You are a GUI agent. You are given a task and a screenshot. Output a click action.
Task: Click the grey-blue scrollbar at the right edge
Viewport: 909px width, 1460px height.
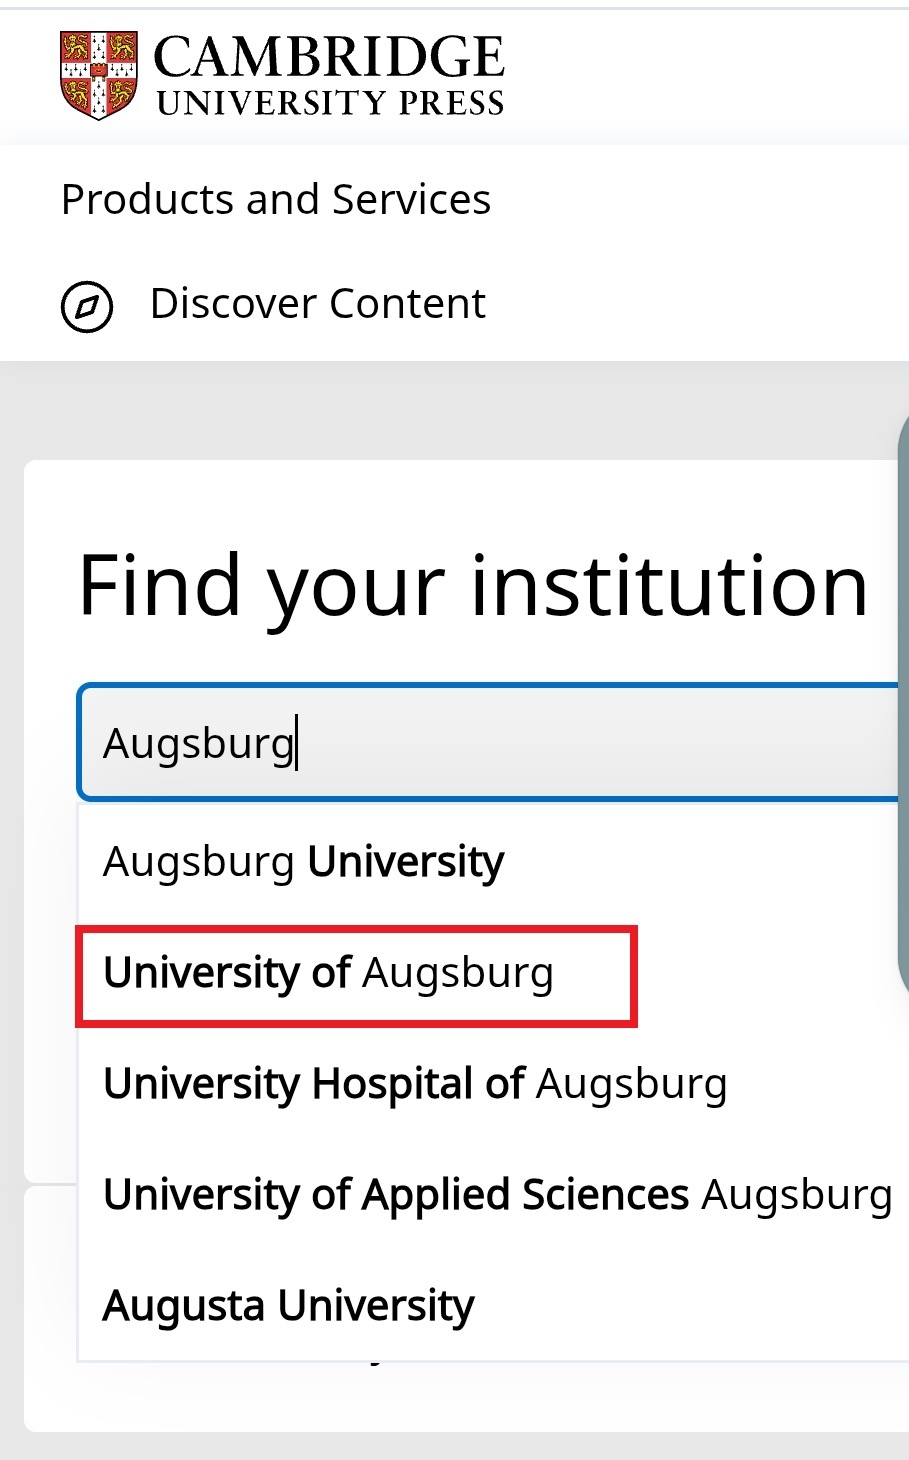point(903,700)
